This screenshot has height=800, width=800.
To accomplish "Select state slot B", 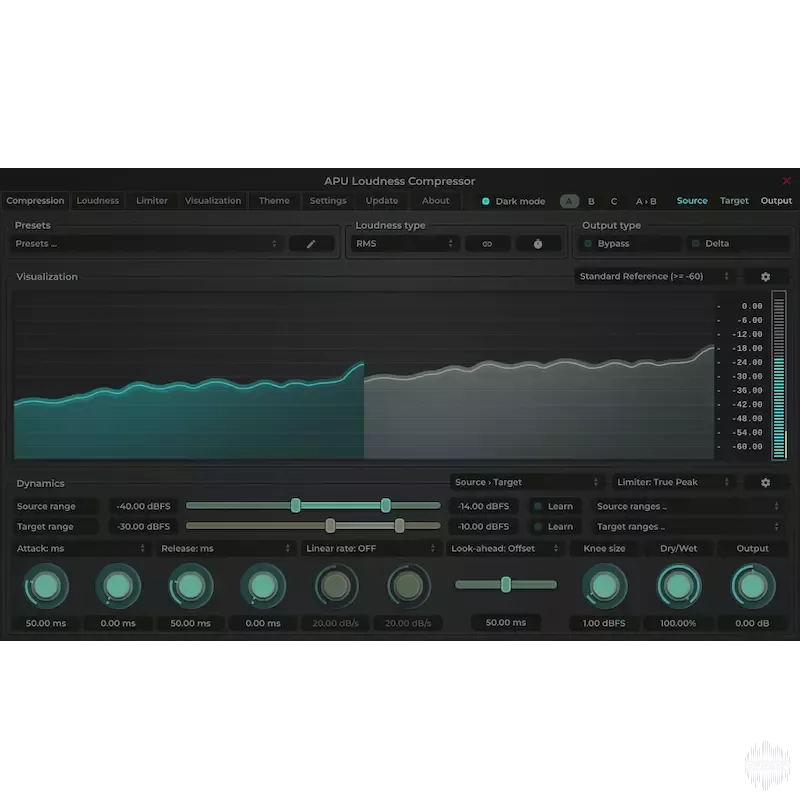I will [x=591, y=201].
